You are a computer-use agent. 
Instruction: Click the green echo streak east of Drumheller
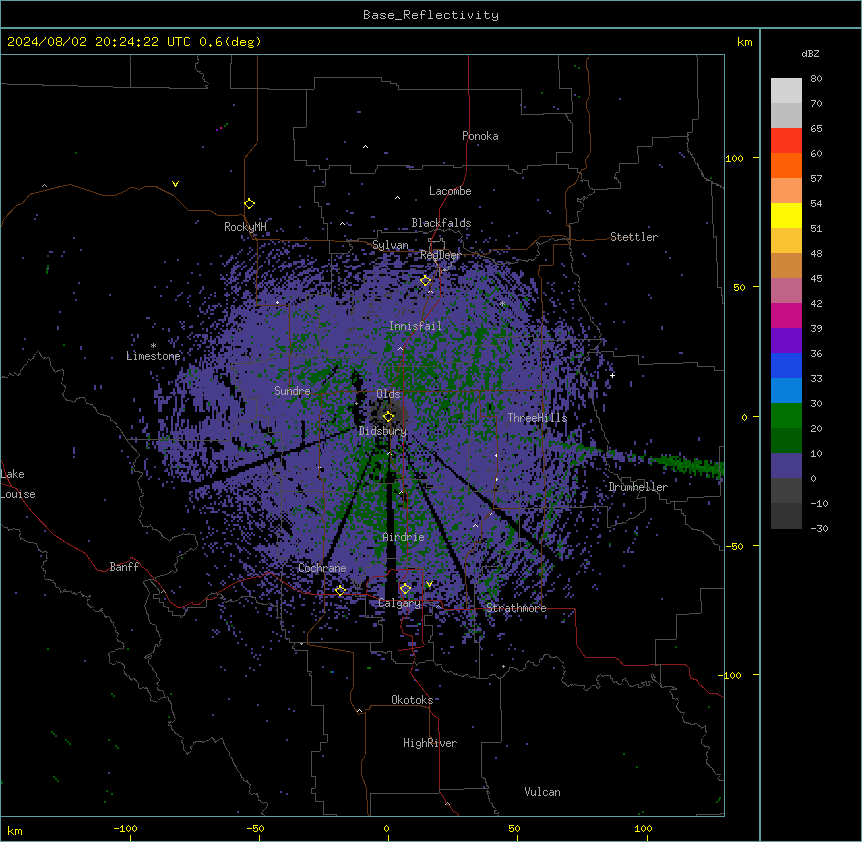[x=687, y=464]
